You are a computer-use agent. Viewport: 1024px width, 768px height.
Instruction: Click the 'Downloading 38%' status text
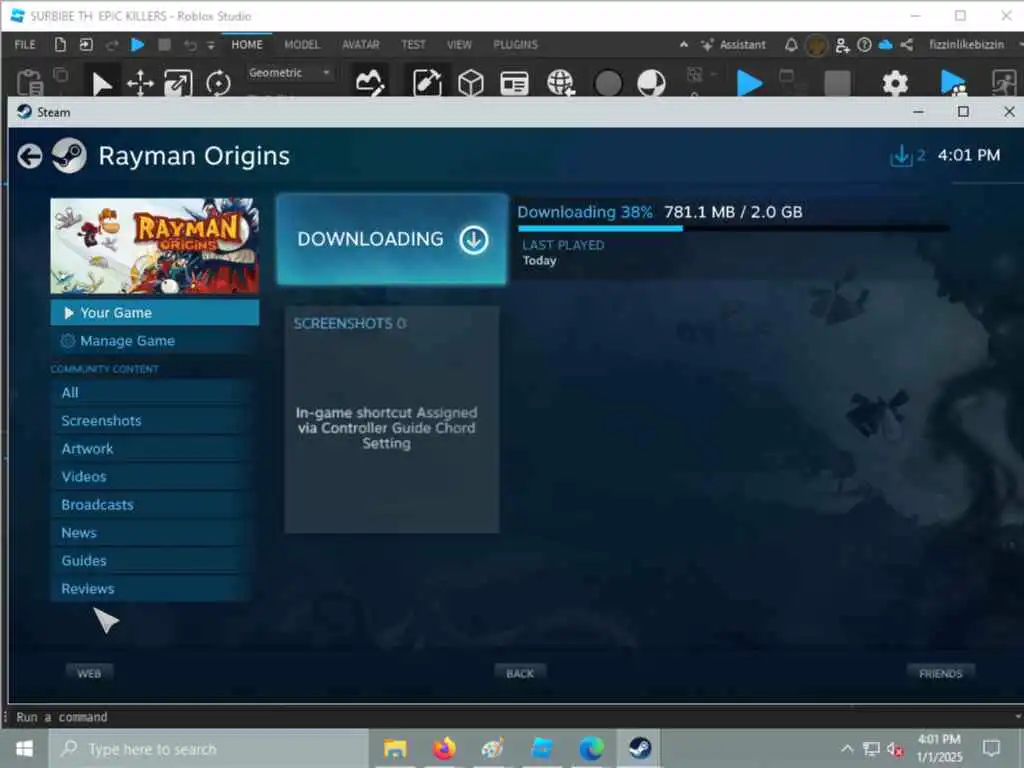(x=584, y=212)
